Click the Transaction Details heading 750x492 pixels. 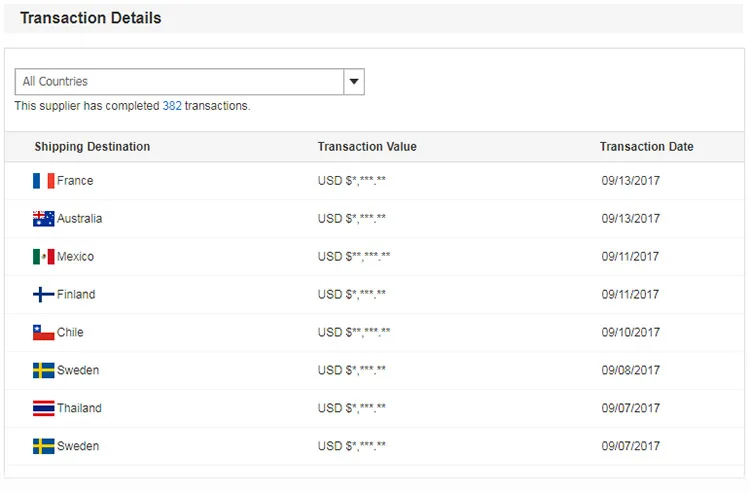point(90,18)
